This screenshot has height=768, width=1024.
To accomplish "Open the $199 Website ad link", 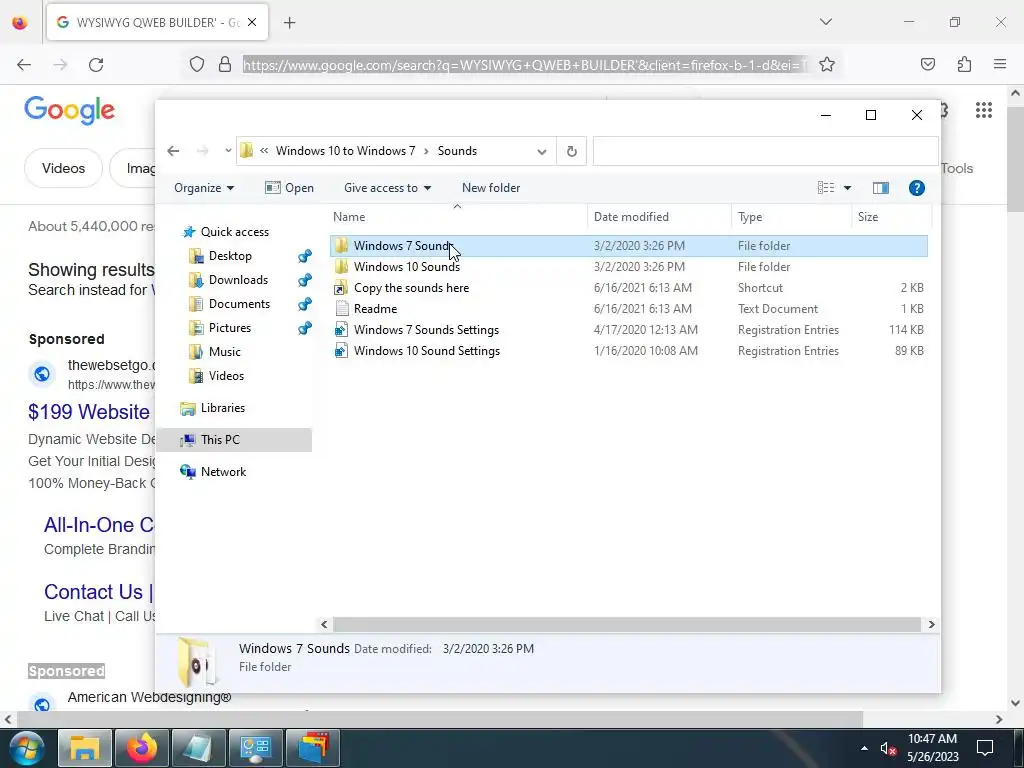I will (89, 412).
